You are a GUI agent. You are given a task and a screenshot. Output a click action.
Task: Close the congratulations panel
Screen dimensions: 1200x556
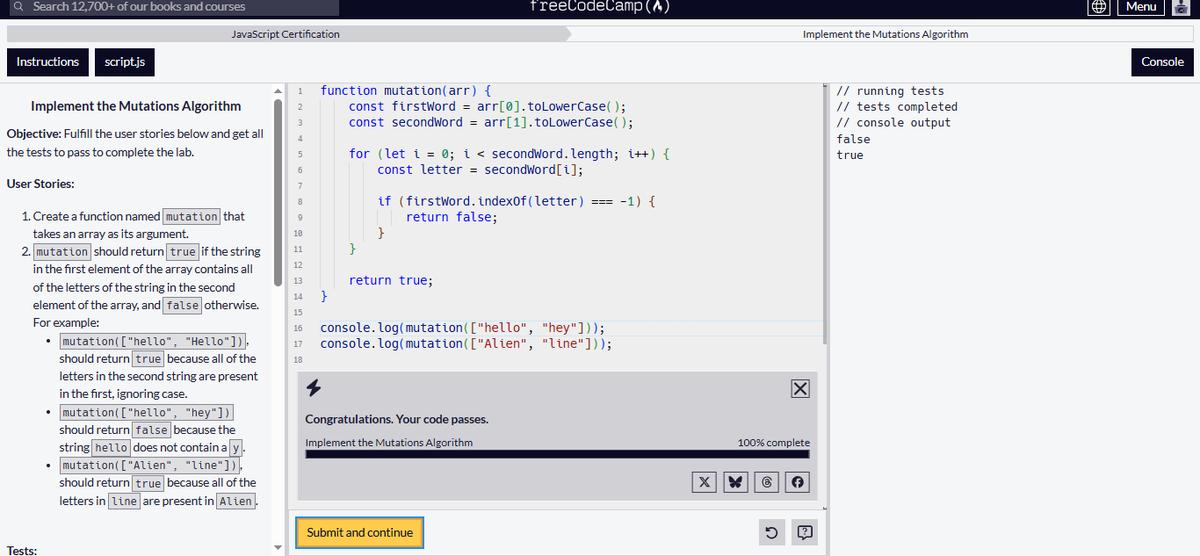pyautogui.click(x=799, y=388)
